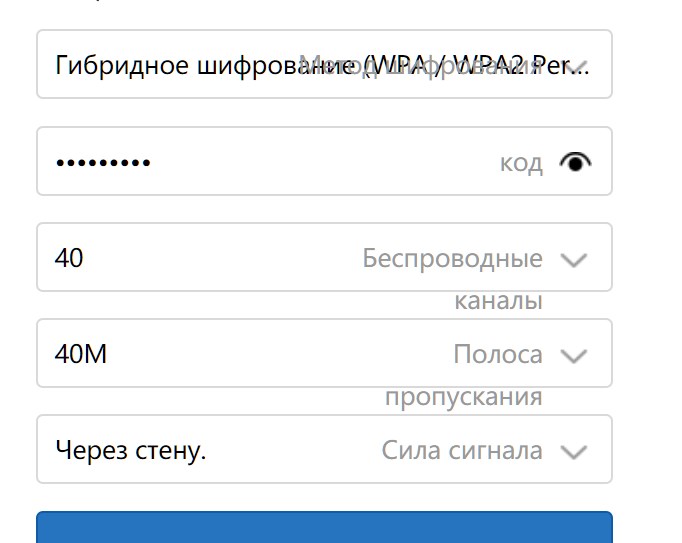Viewport: 682px width, 543px height.
Task: Click the masked password dots
Action: tap(102, 162)
